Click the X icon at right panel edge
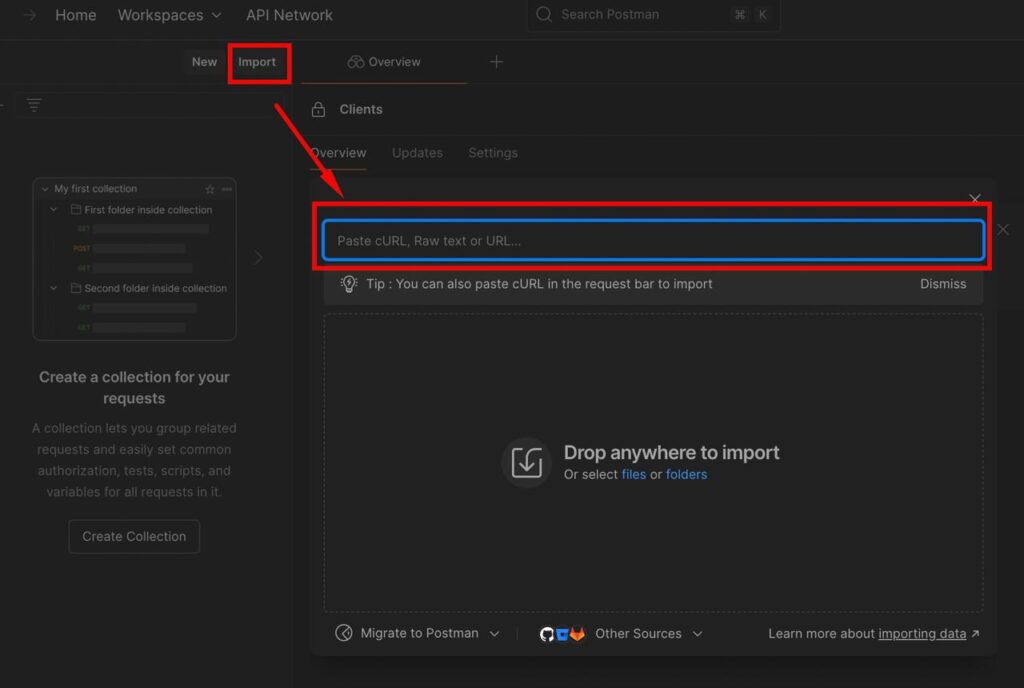Screen dimensions: 1024x688 (1002, 230)
